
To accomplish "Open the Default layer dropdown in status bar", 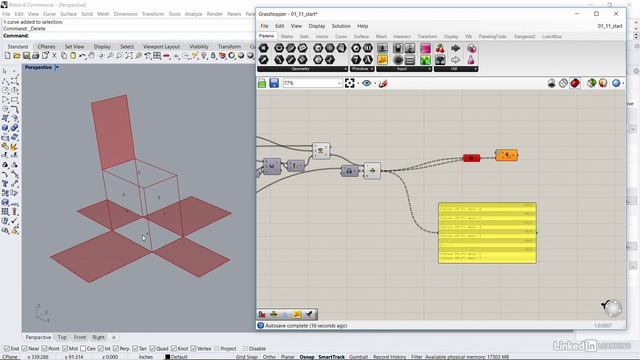I will (x=176, y=357).
